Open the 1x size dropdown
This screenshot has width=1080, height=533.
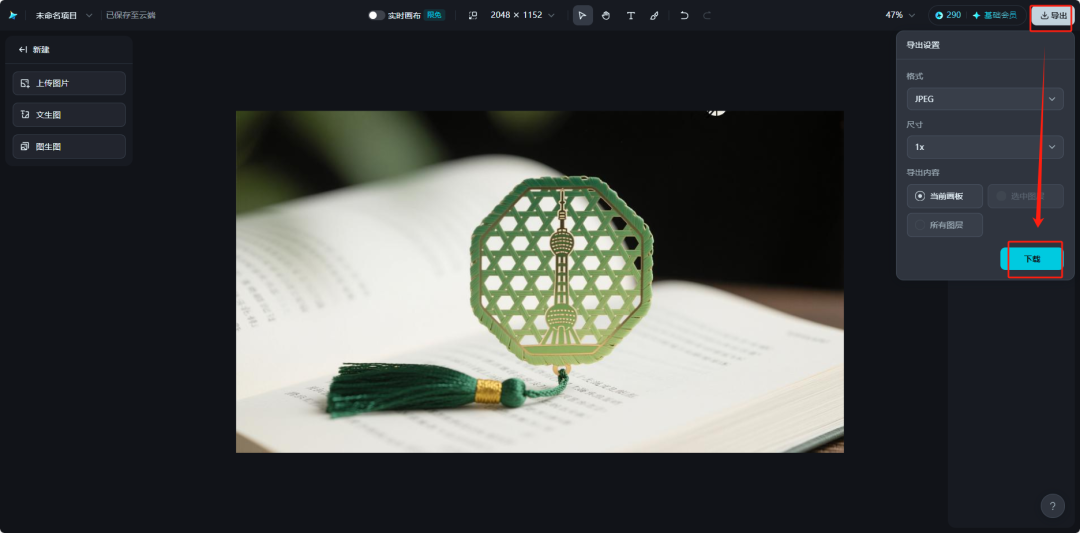[985, 147]
